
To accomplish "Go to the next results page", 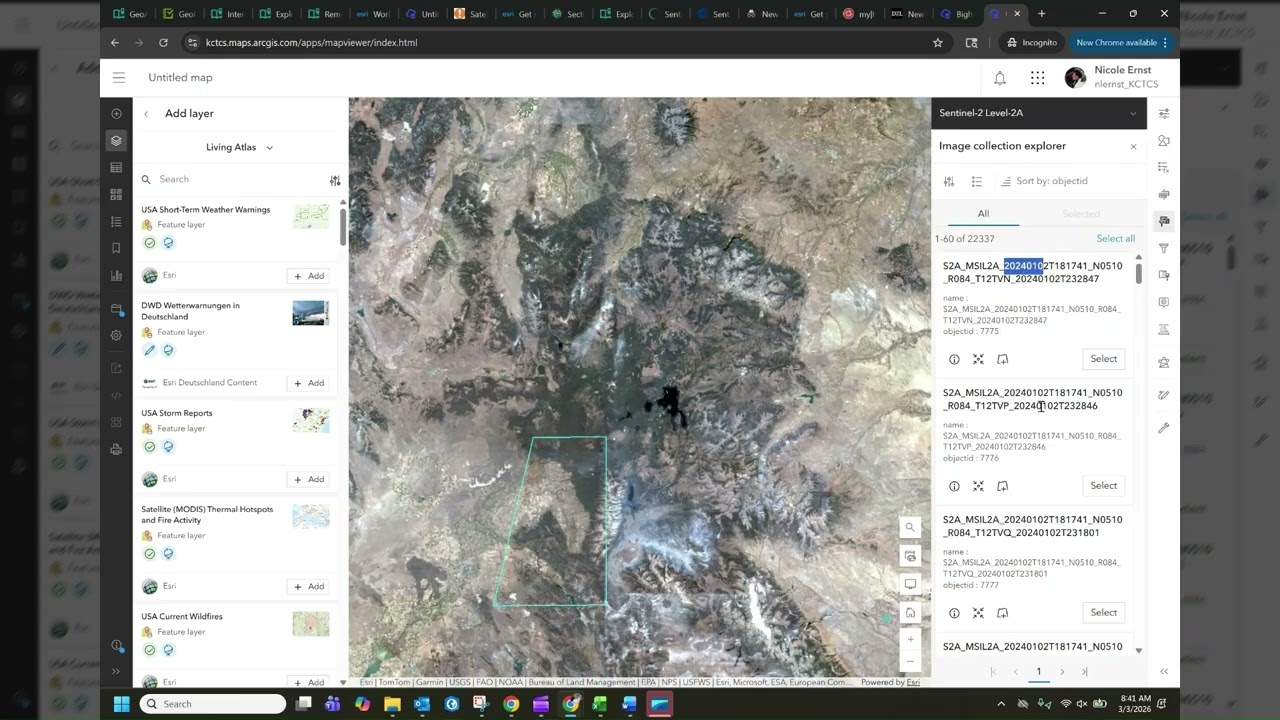I will [x=1062, y=672].
